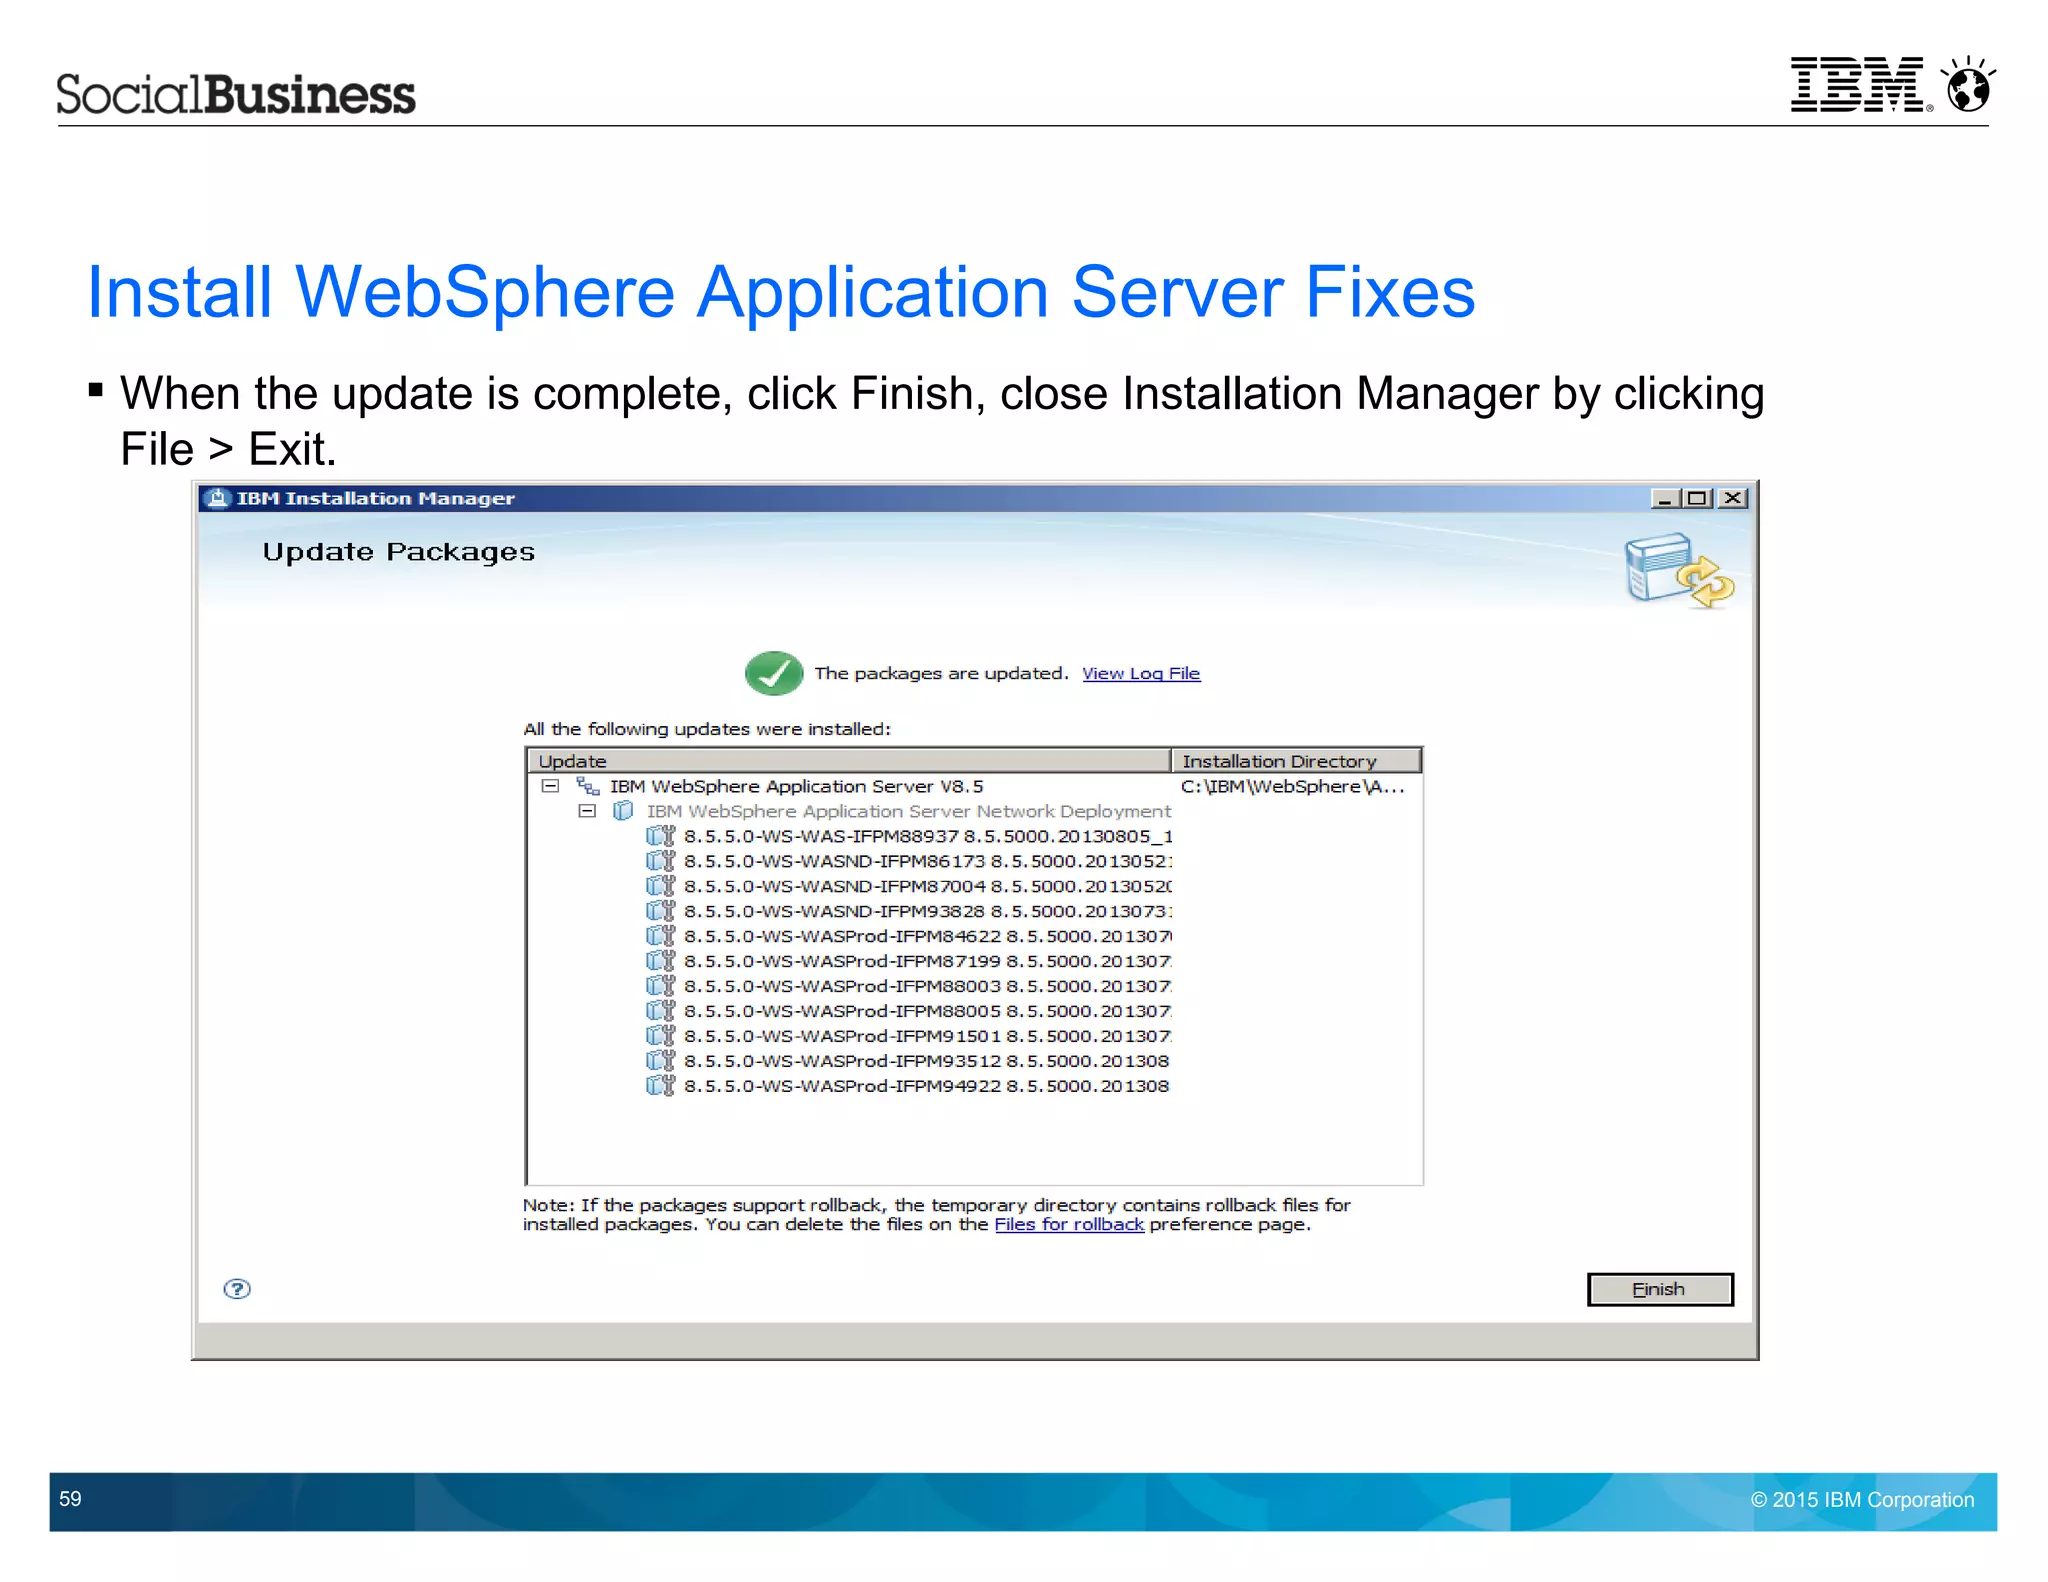Click the Update Packages banner icon
The image size is (2048, 1582).
(1679, 570)
